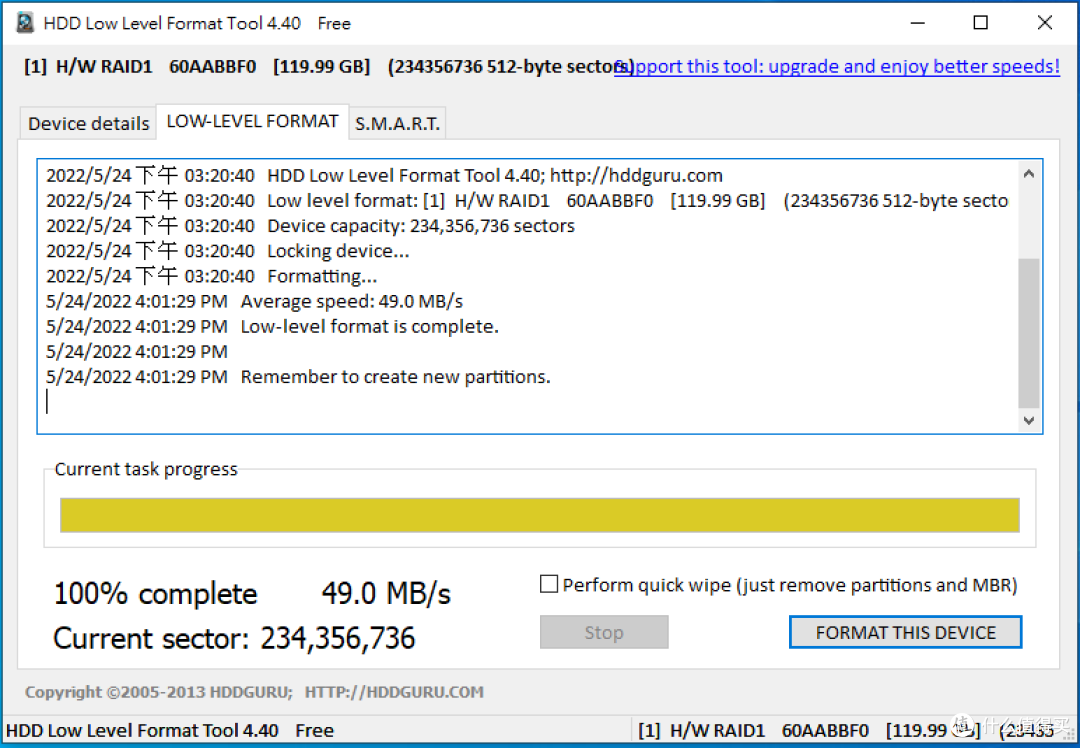Click the large '49.0 MB/s' speed readout
The height and width of the screenshot is (748, 1080).
[386, 593]
